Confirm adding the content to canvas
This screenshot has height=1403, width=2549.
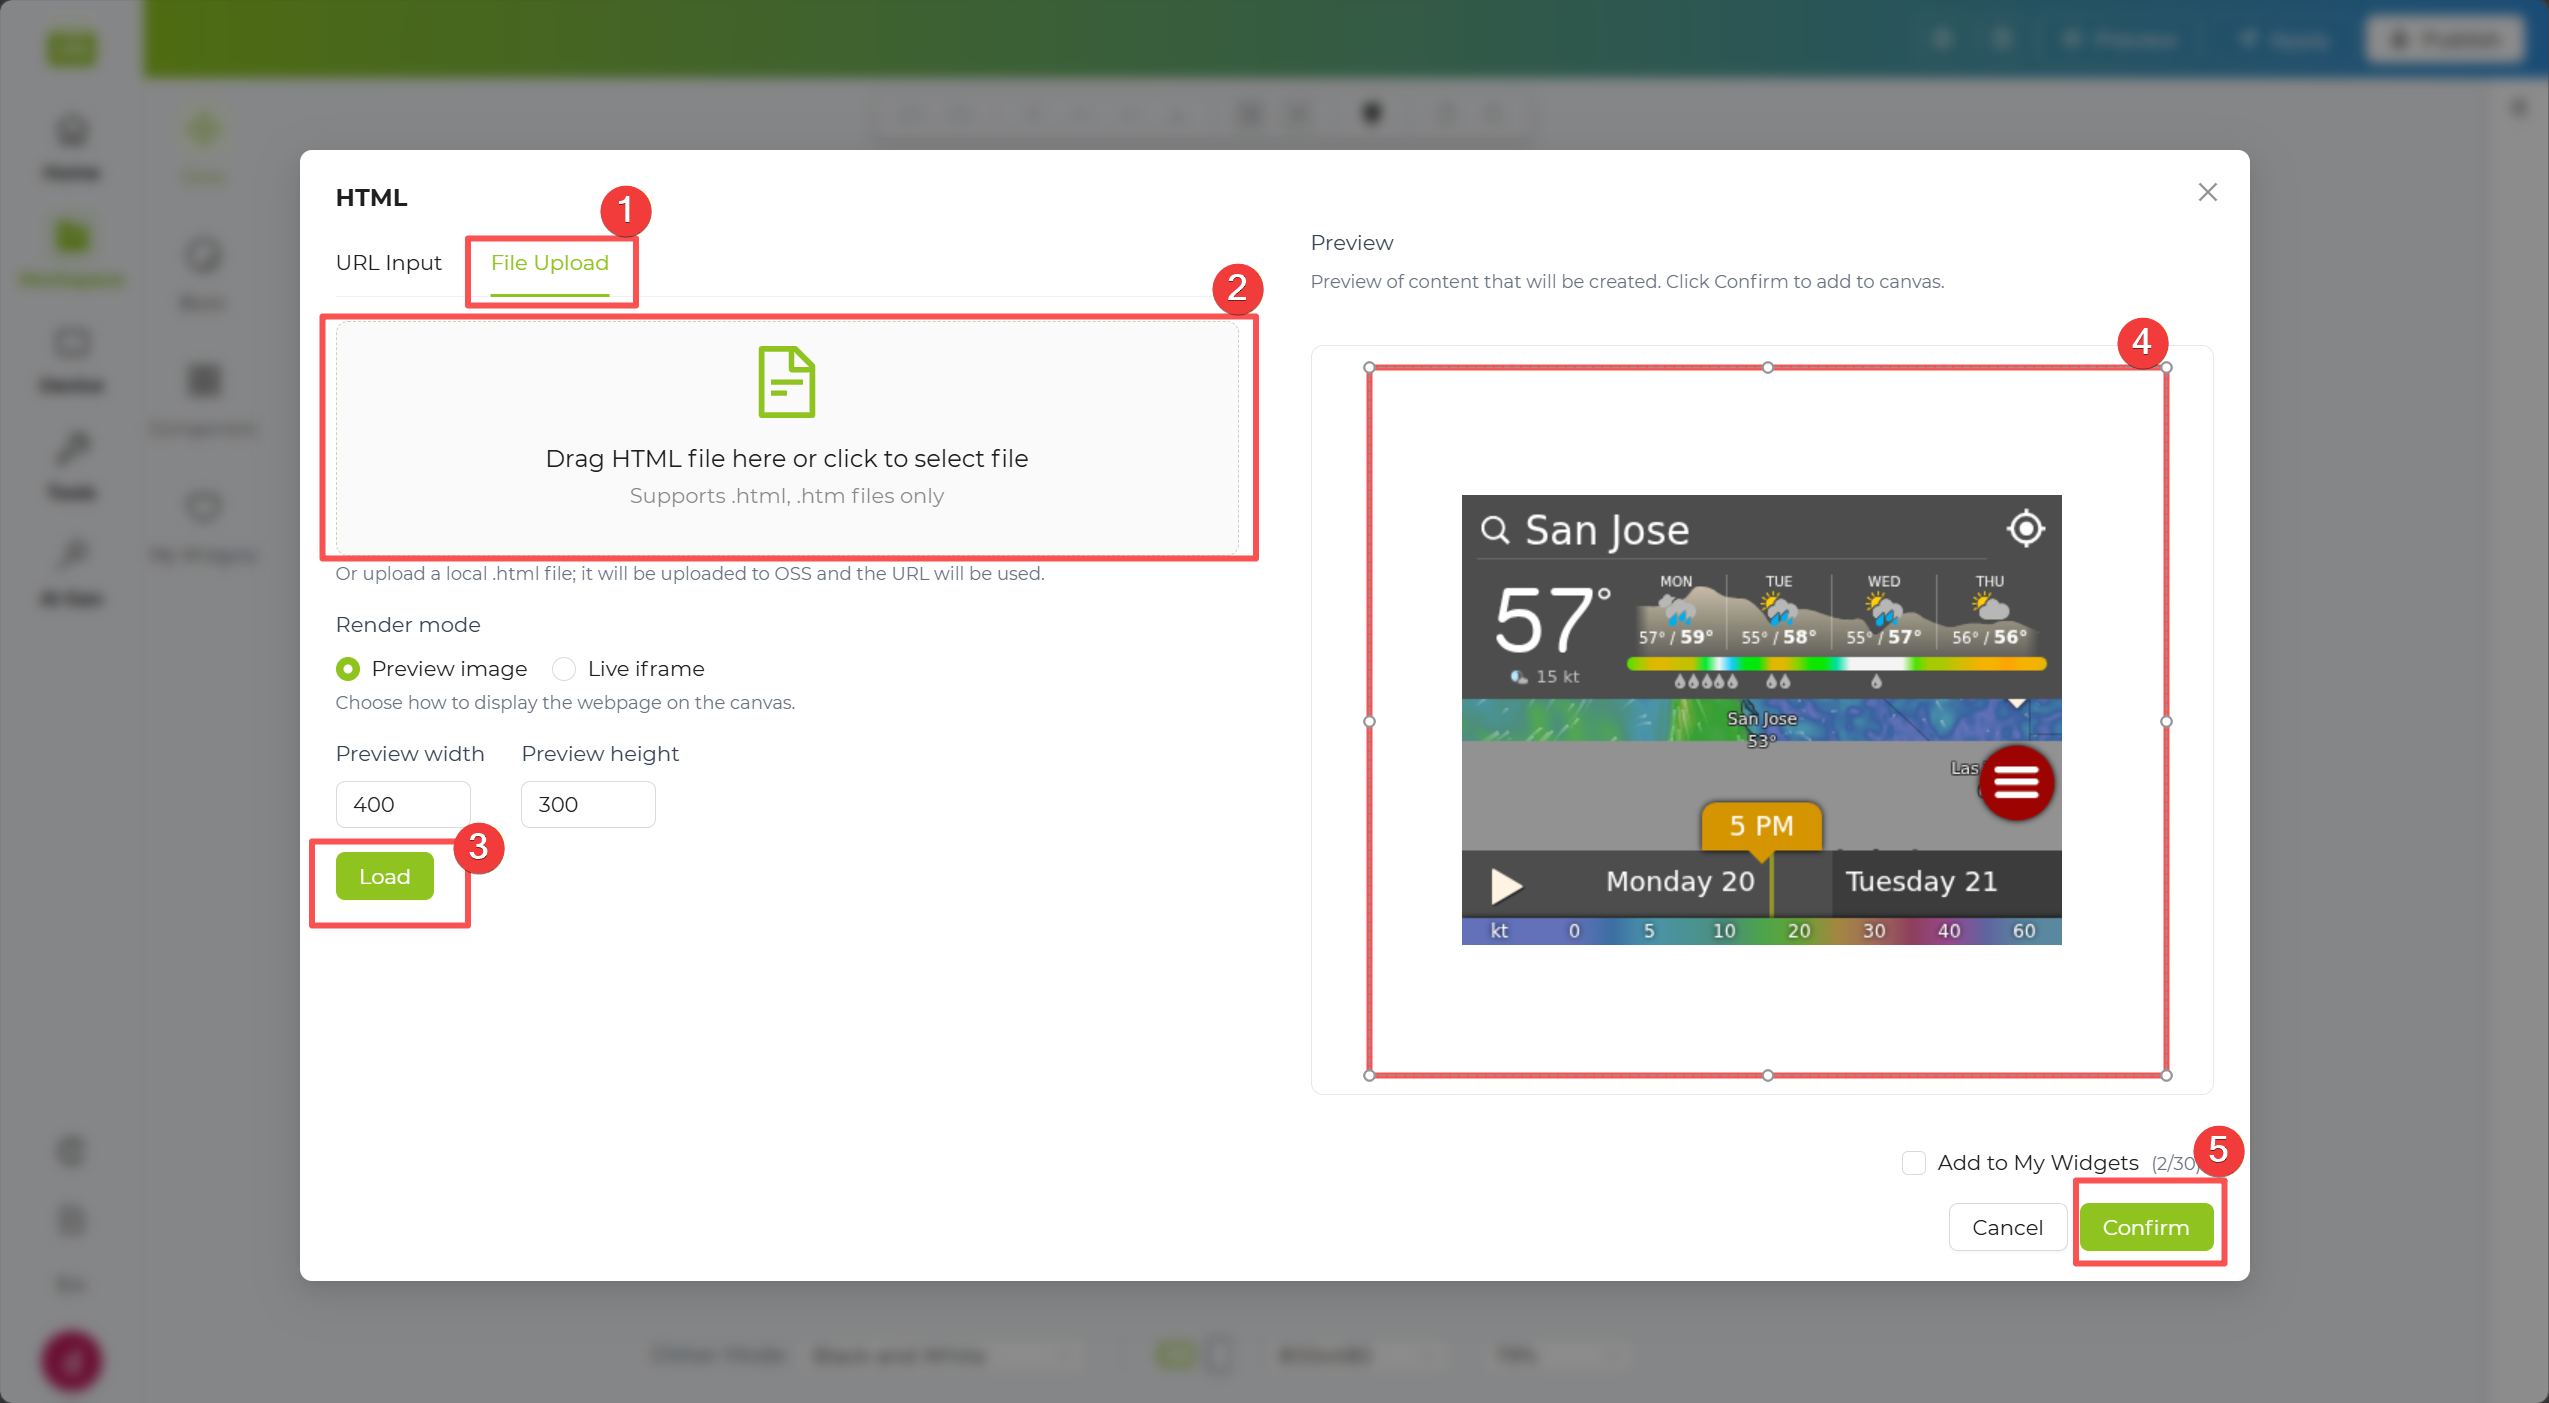pyautogui.click(x=2146, y=1227)
